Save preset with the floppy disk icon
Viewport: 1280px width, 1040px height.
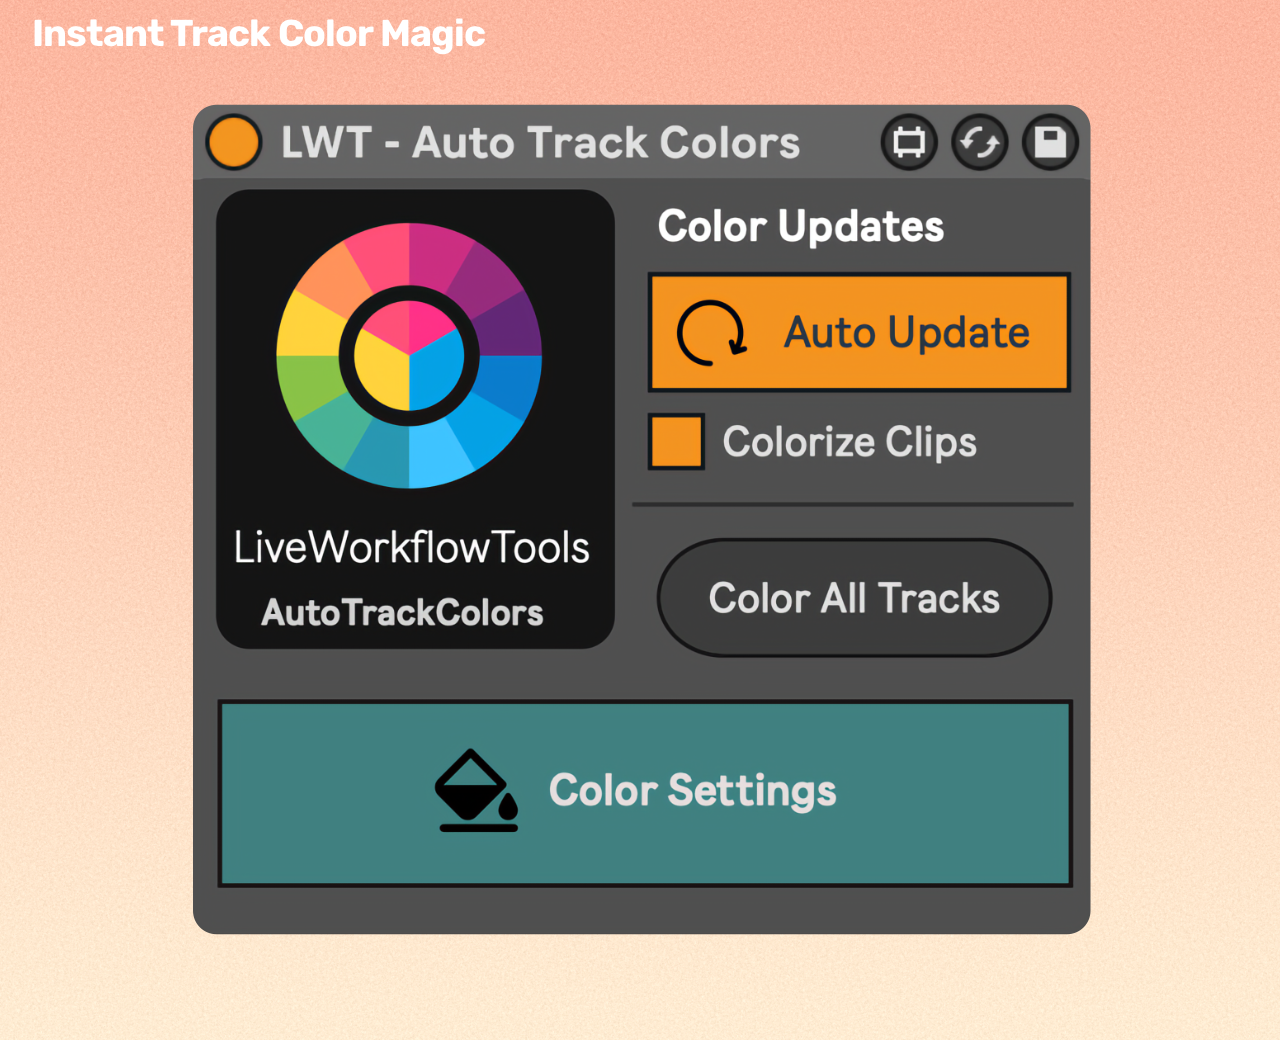[x=1050, y=142]
